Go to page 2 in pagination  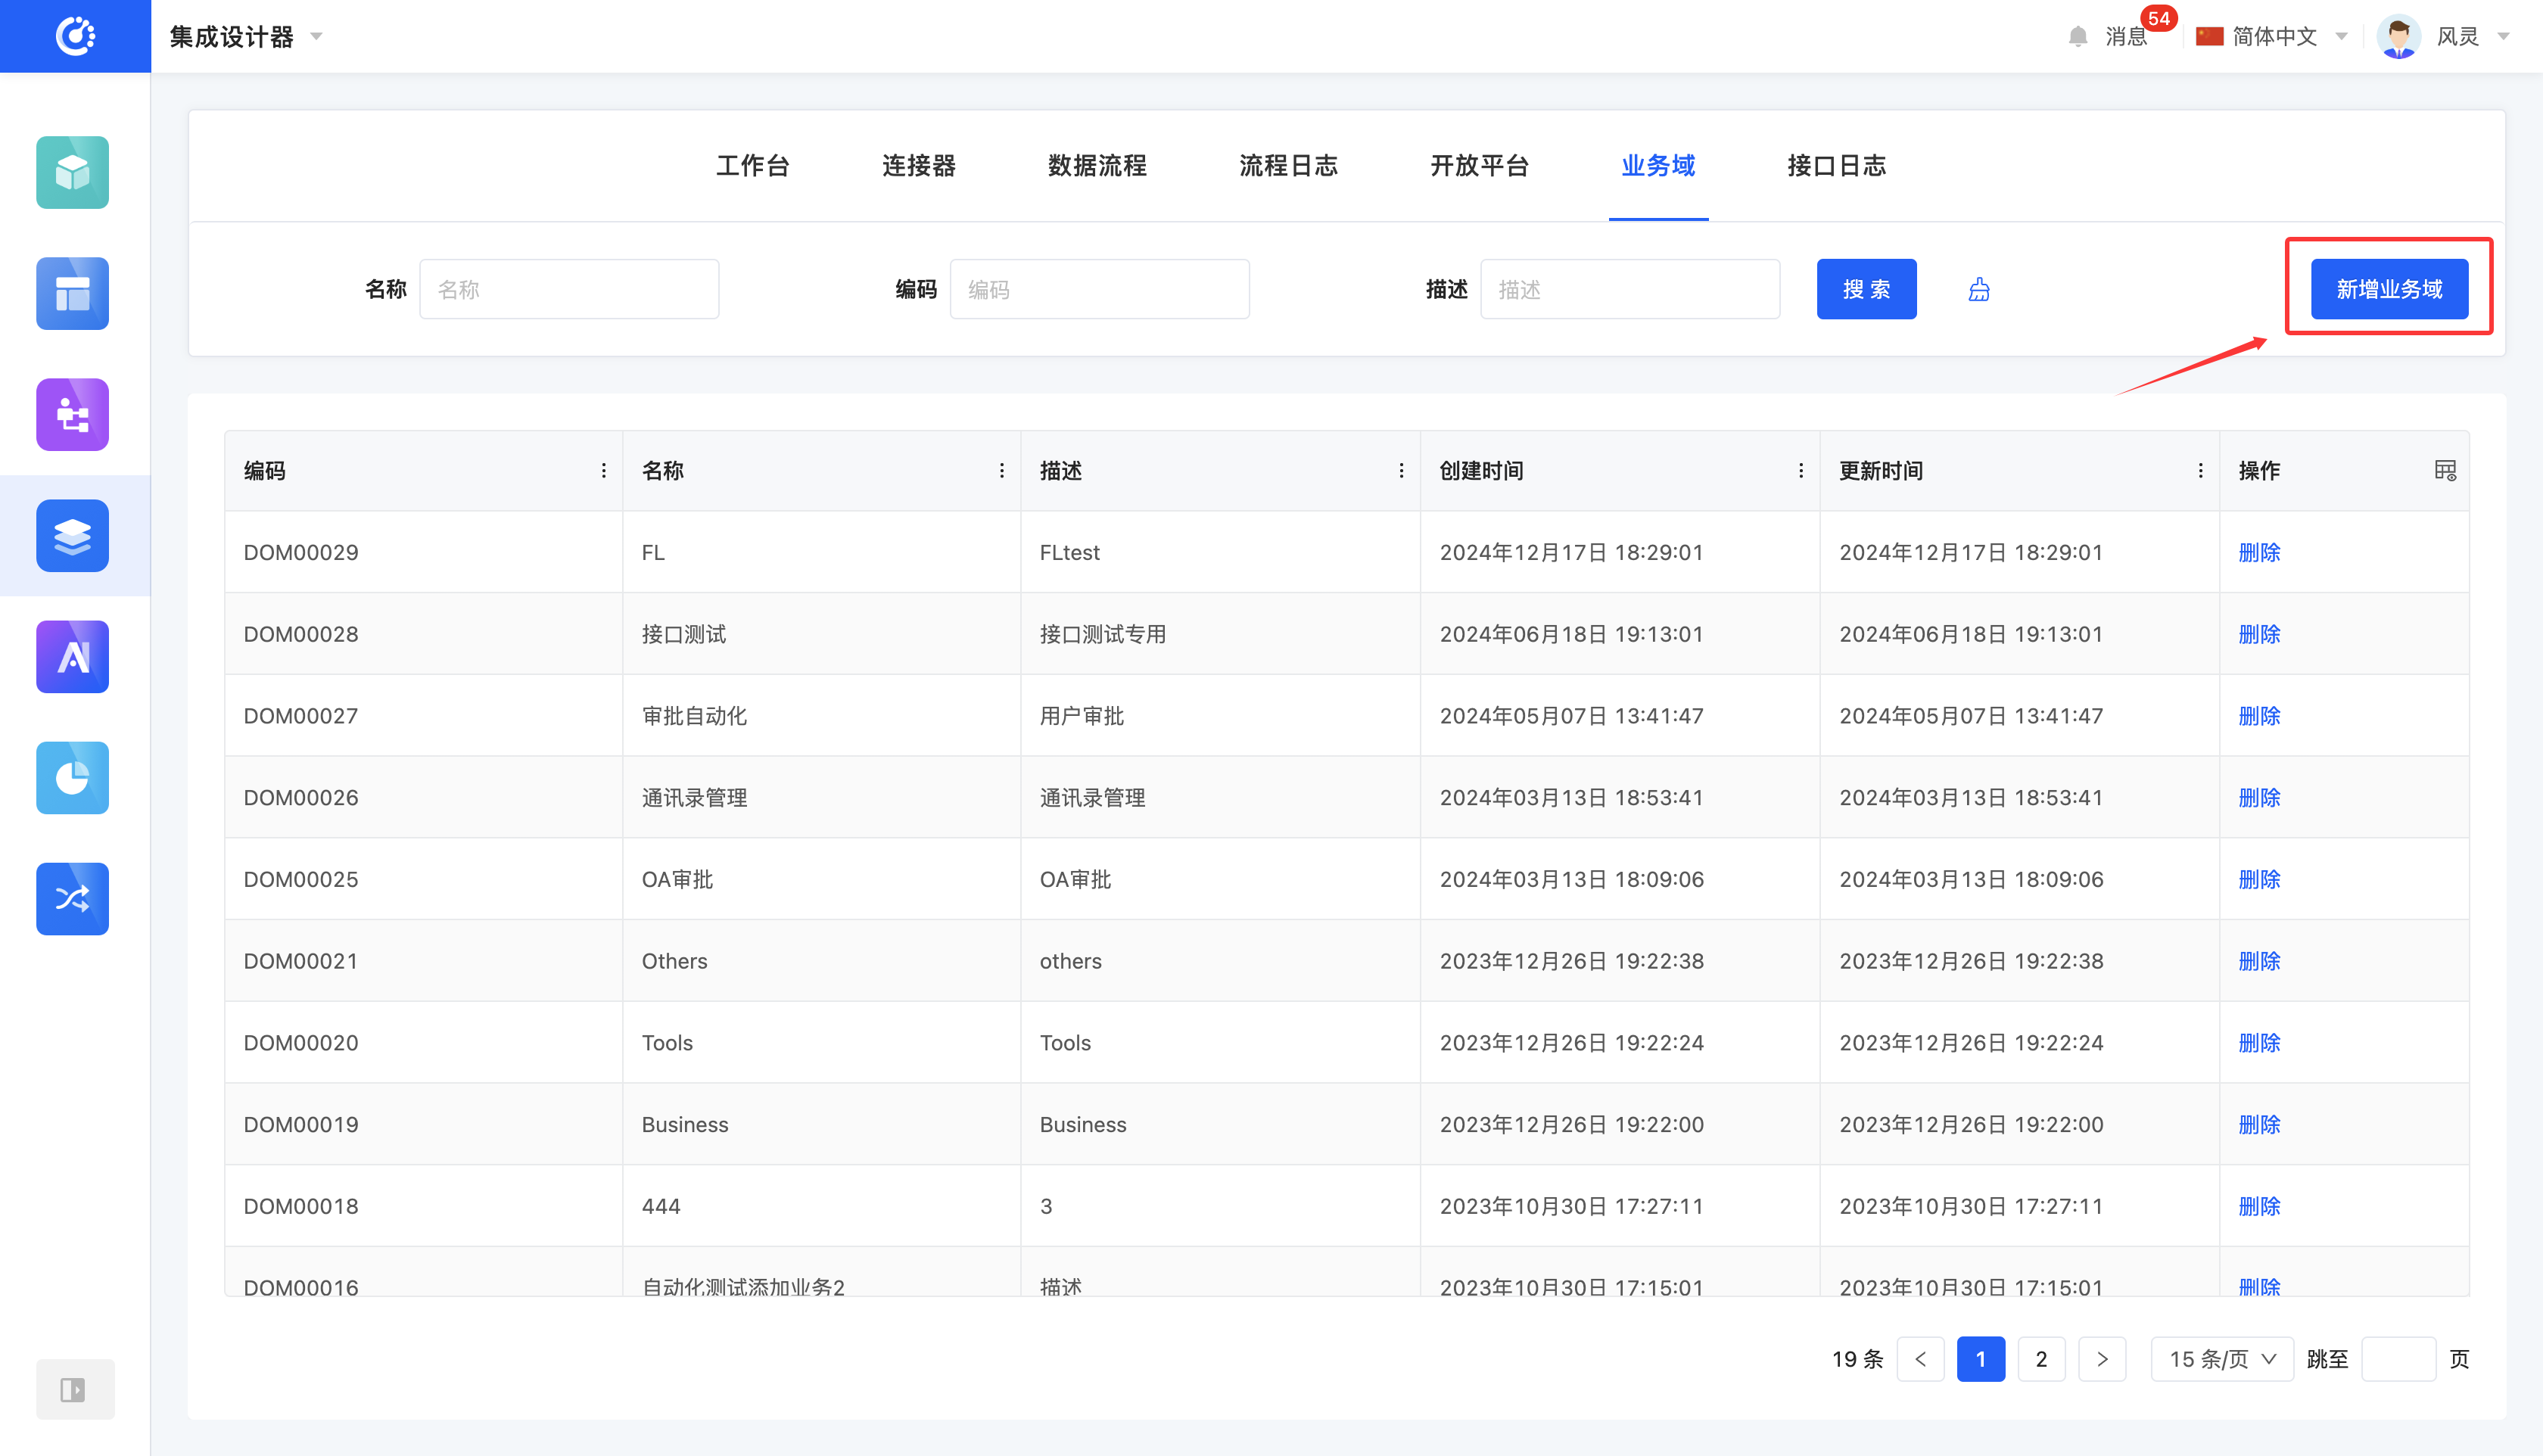pos(2041,1359)
